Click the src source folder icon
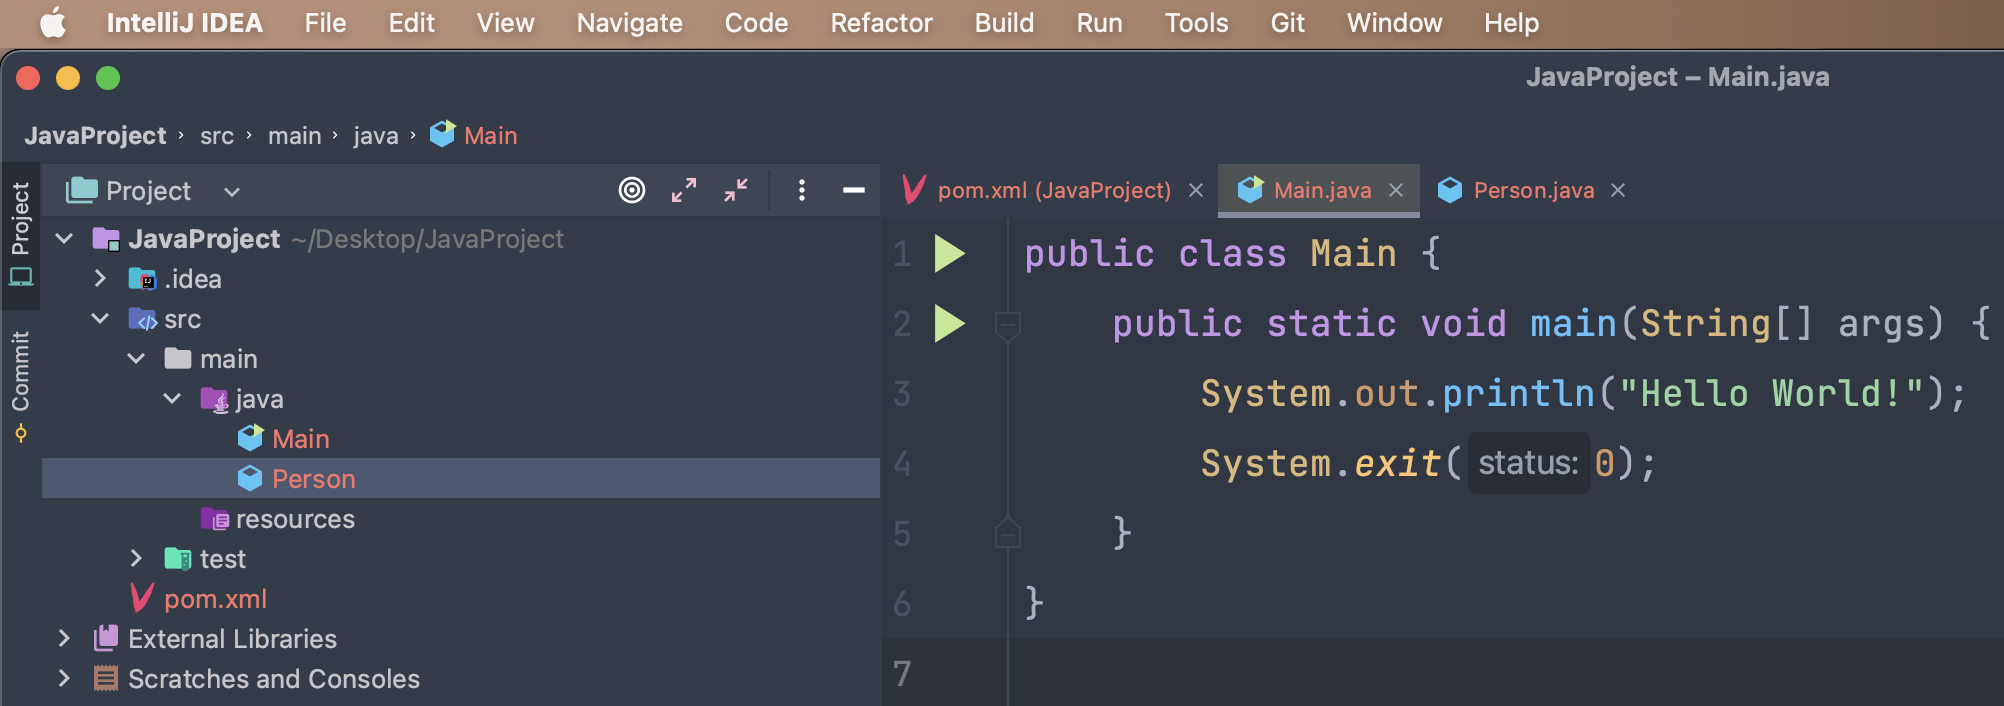Viewport: 2004px width, 706px height. pyautogui.click(x=143, y=320)
